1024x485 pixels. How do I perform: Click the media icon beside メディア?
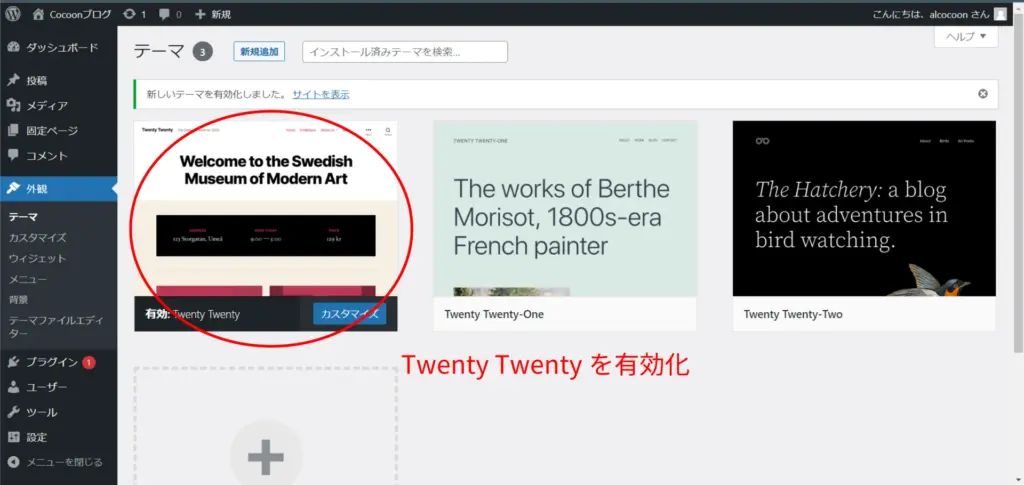tap(13, 106)
